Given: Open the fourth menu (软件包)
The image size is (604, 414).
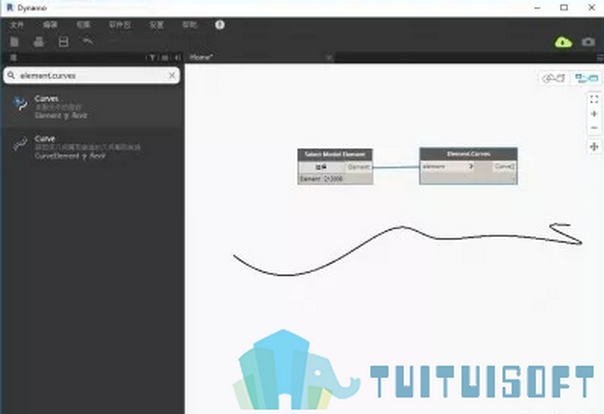Looking at the screenshot, I should point(120,25).
